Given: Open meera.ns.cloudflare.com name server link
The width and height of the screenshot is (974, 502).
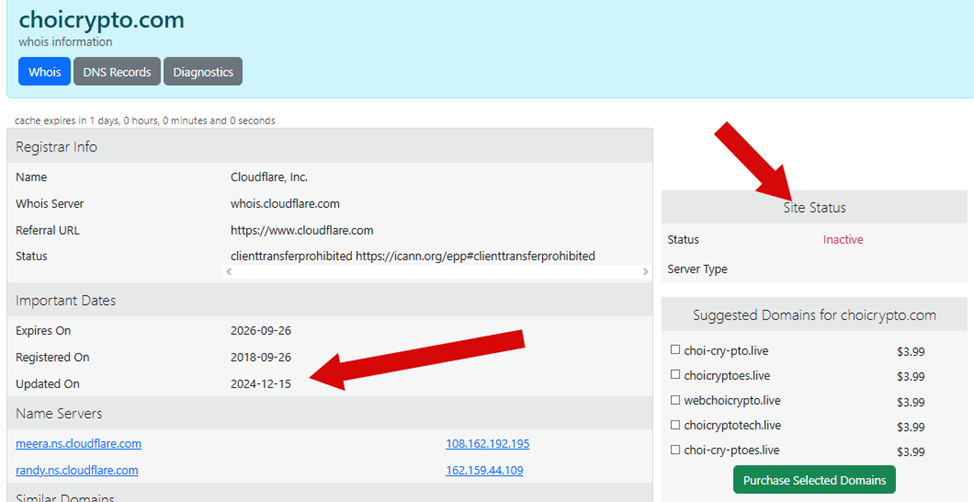Looking at the screenshot, I should (x=78, y=444).
